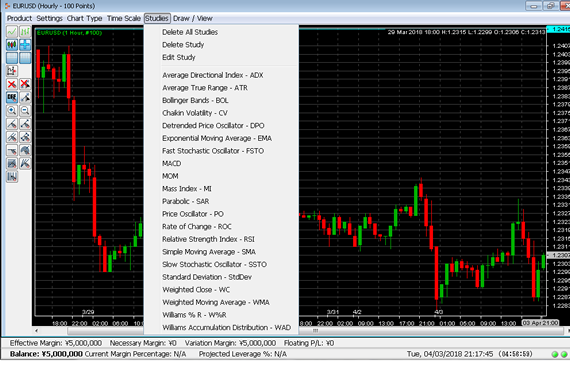The height and width of the screenshot is (371, 570).
Task: Click the scrollbar left arrow
Action: pos(36,331)
